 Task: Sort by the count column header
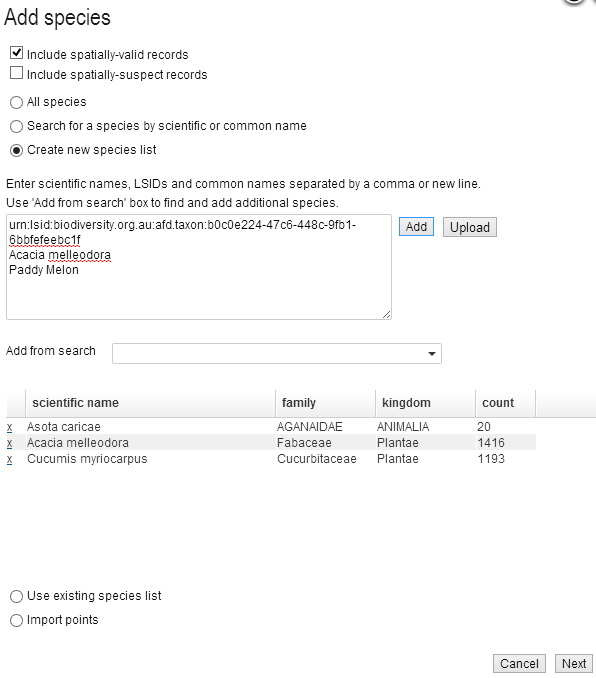(x=505, y=403)
